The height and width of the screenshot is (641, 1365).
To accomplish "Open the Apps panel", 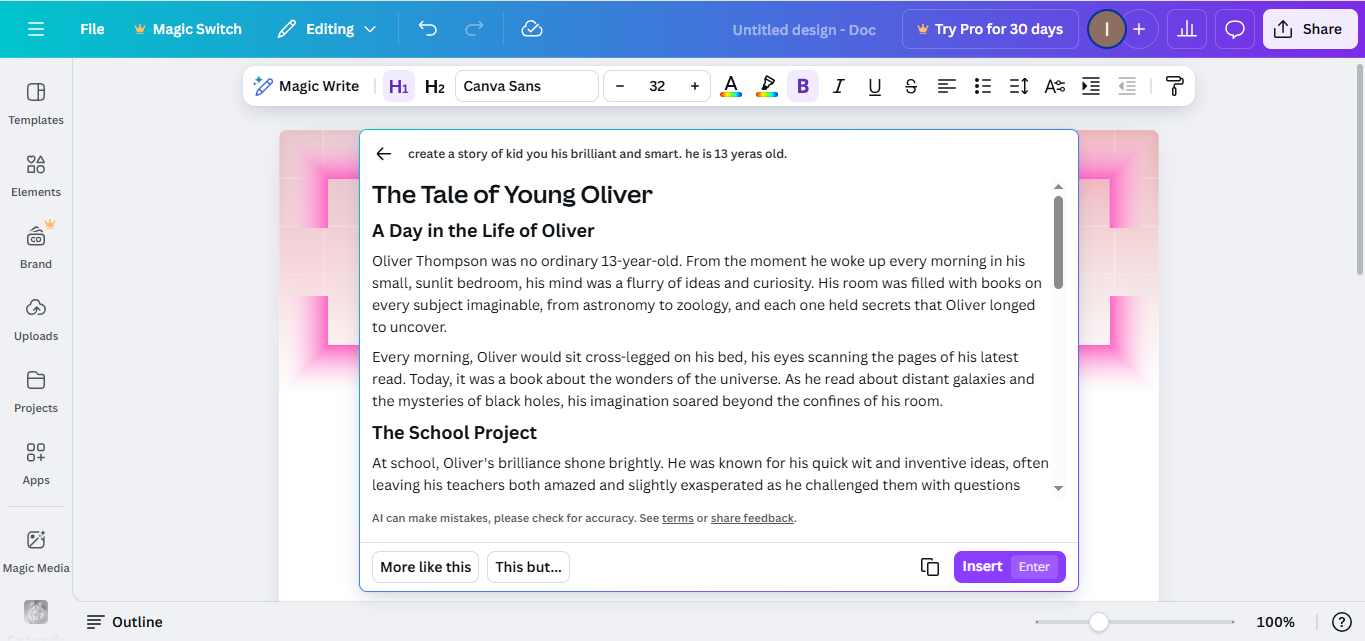I will 35,464.
